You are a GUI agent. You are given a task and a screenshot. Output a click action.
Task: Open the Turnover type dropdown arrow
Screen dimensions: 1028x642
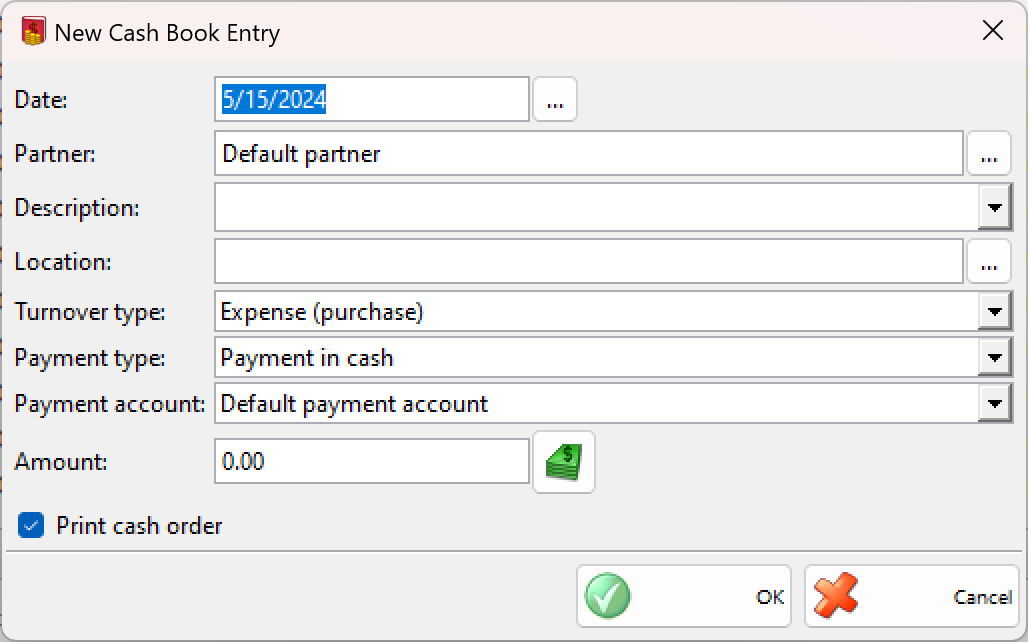click(994, 312)
